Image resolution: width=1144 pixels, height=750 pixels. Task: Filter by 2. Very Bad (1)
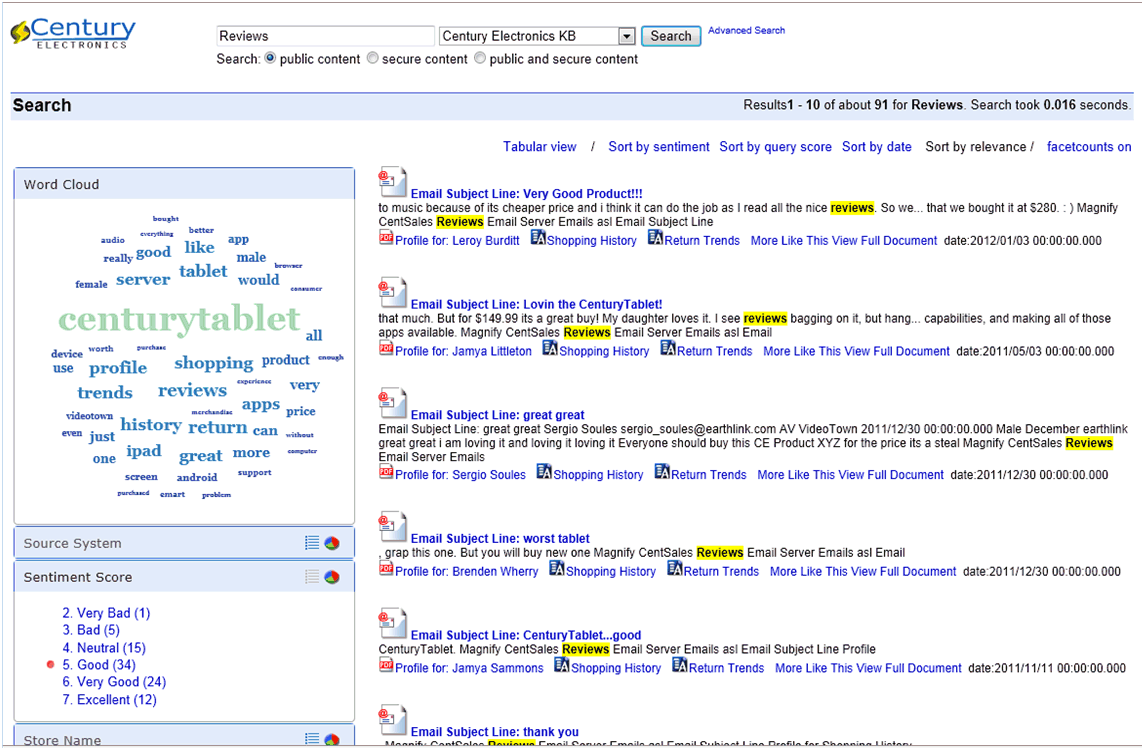click(106, 613)
